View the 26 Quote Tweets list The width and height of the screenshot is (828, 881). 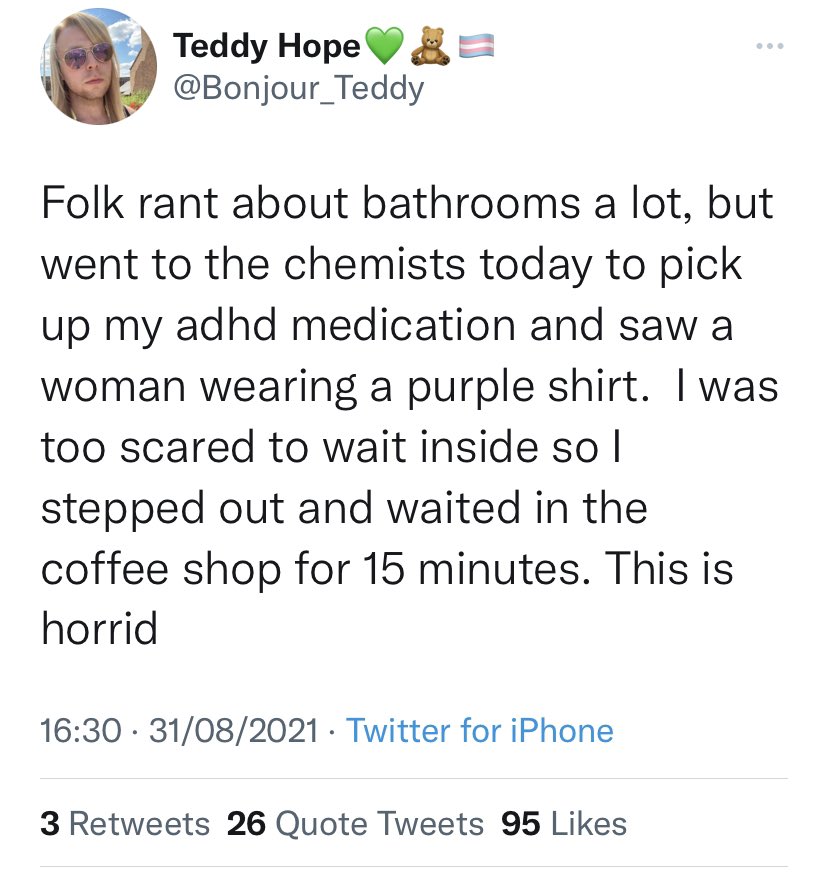click(x=356, y=823)
